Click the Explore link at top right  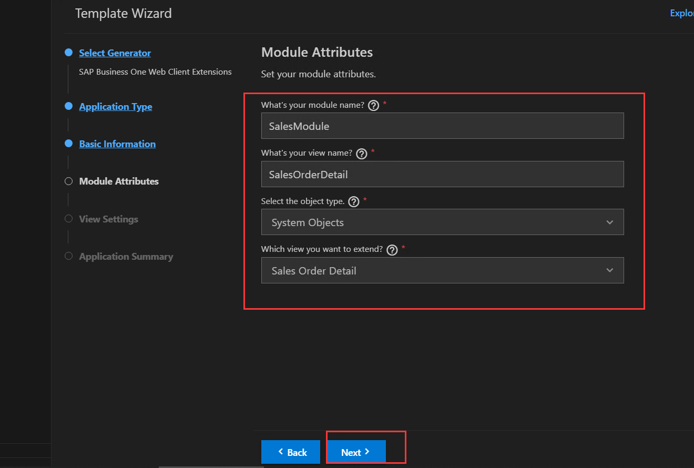681,14
